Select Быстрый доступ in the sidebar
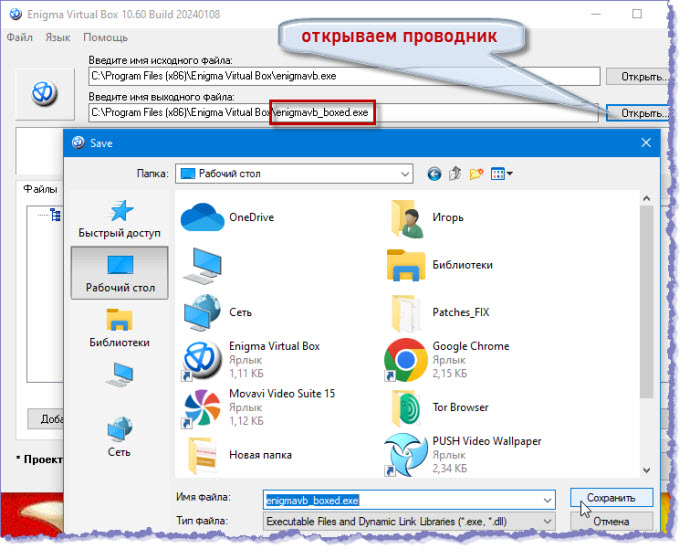The height and width of the screenshot is (554, 690). pos(119,219)
